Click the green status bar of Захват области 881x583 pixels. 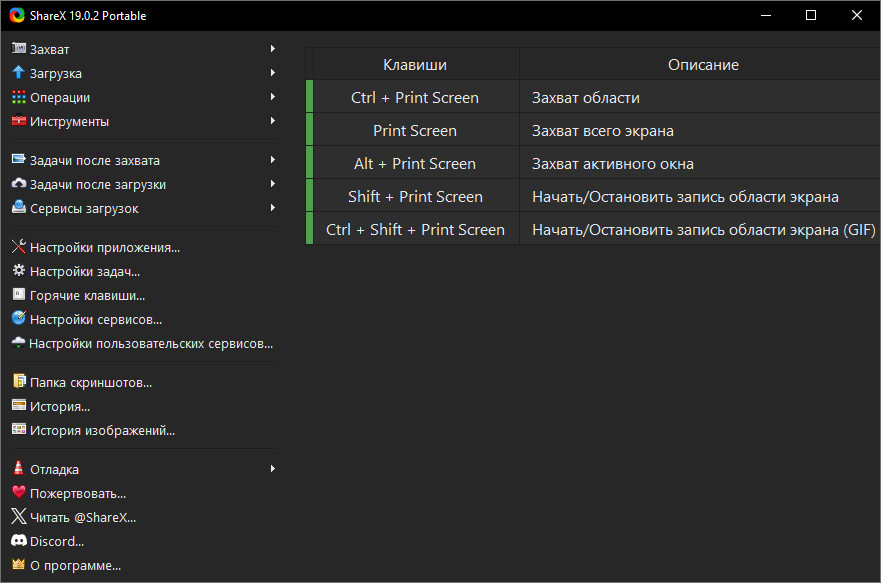[309, 98]
